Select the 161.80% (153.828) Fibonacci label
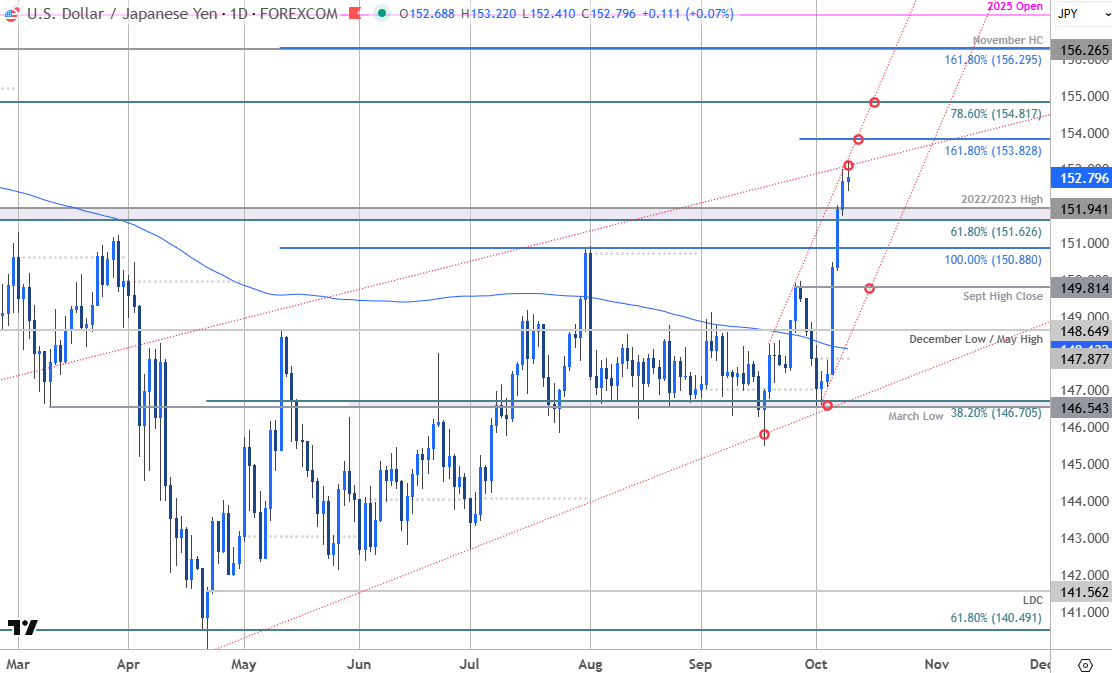 pyautogui.click(x=993, y=150)
